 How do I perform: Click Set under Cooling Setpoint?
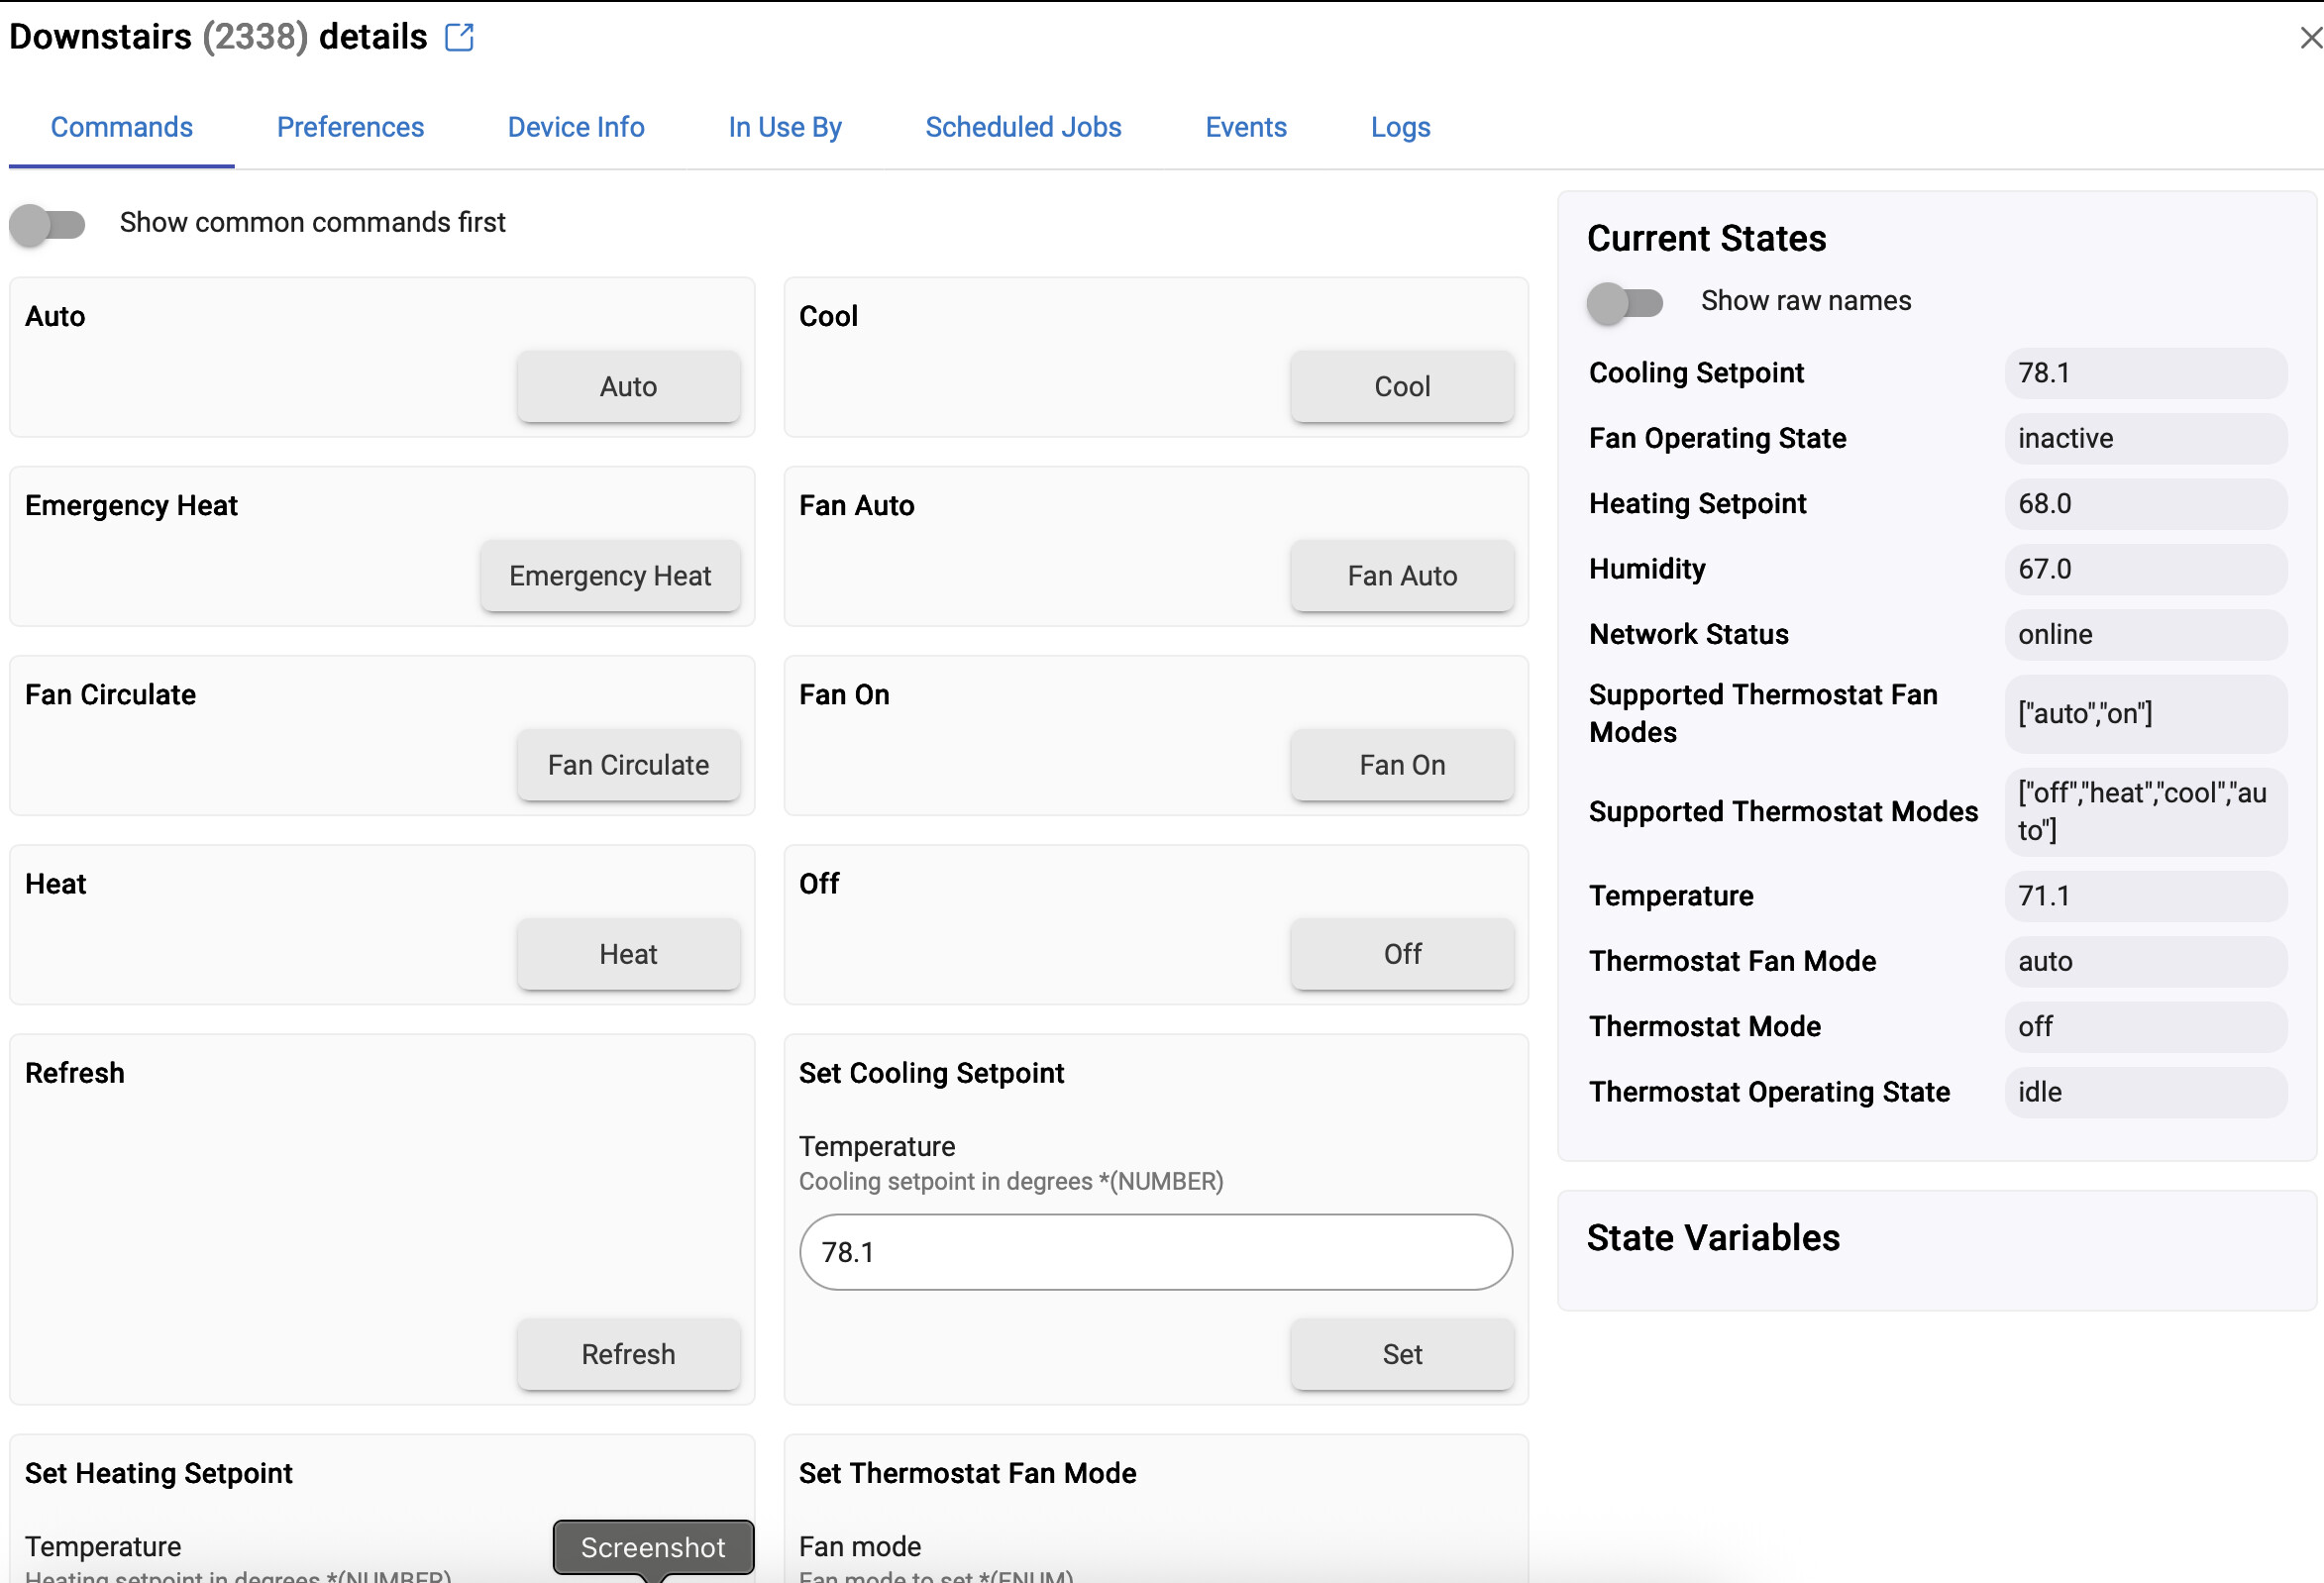1402,1353
